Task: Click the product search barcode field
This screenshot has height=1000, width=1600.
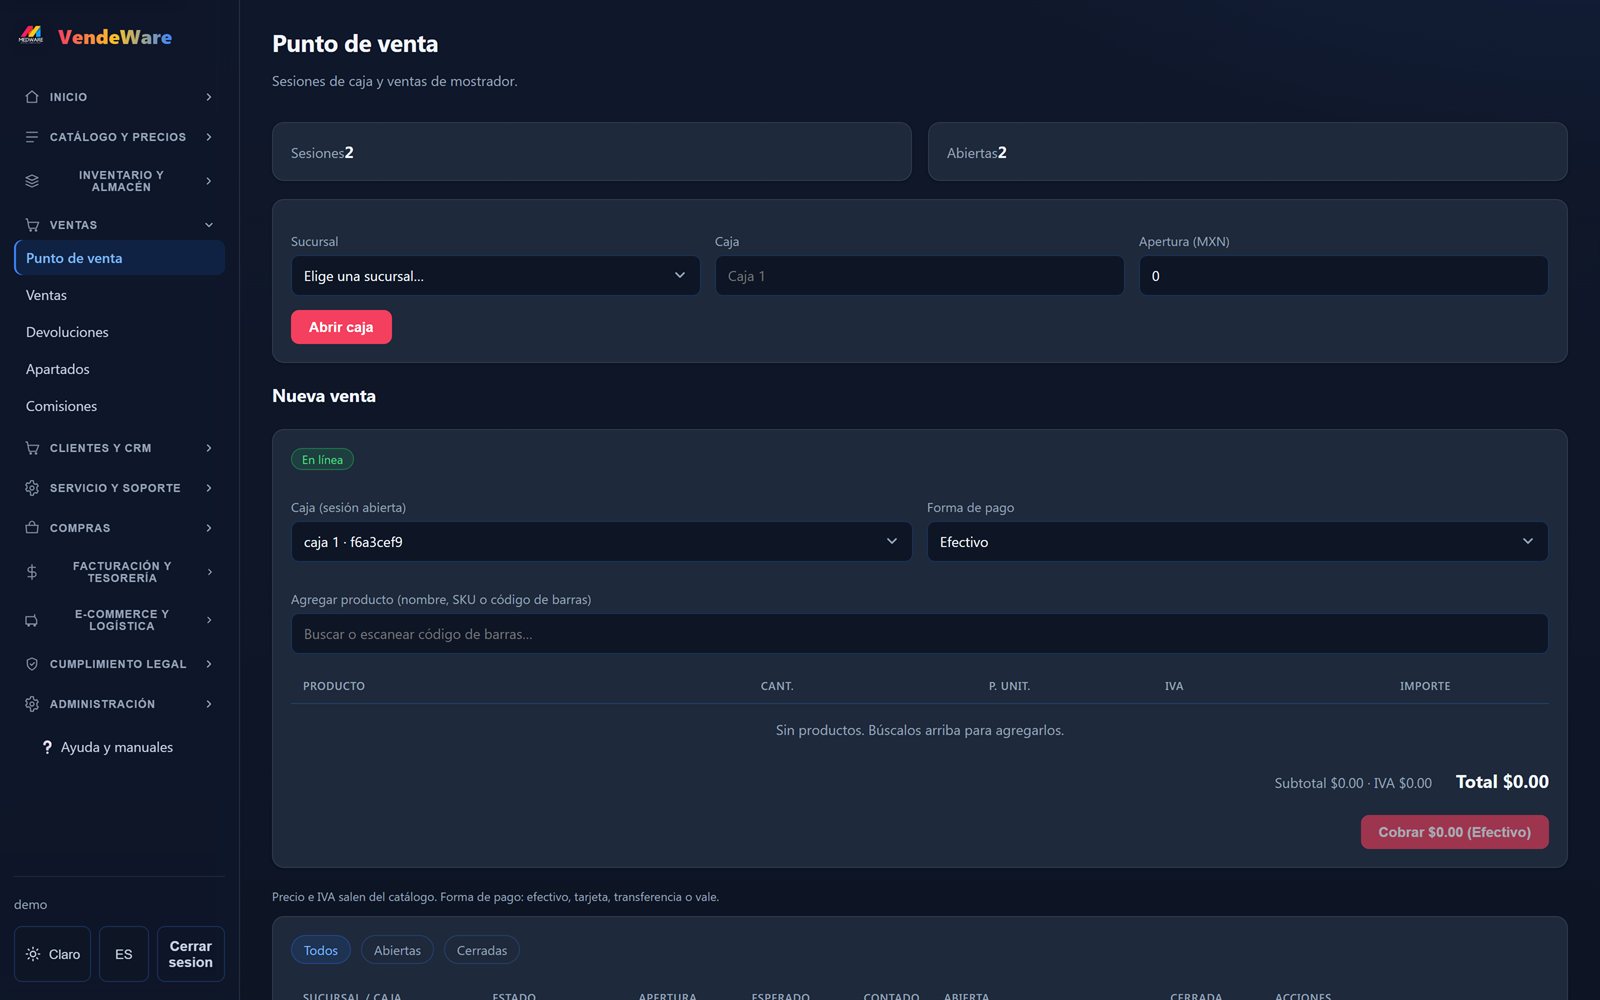Action: tap(919, 634)
